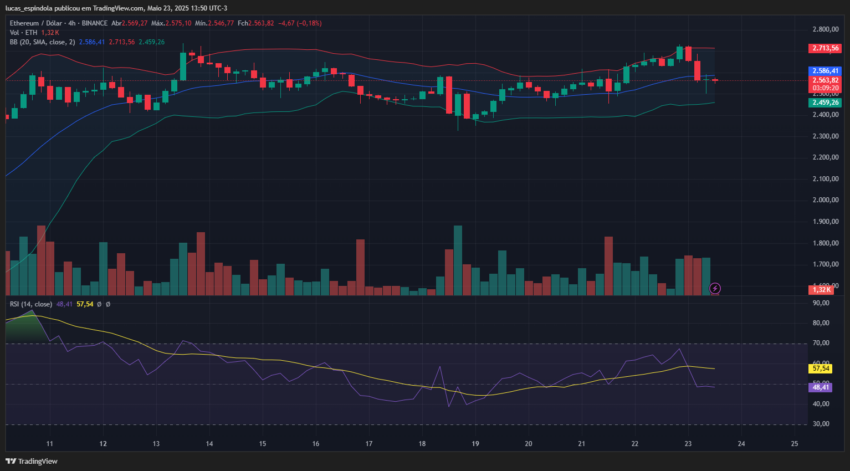Viewport: 850px width, 471px height.
Task: Click the 2.000,00 level on price scale
Action: [826, 200]
